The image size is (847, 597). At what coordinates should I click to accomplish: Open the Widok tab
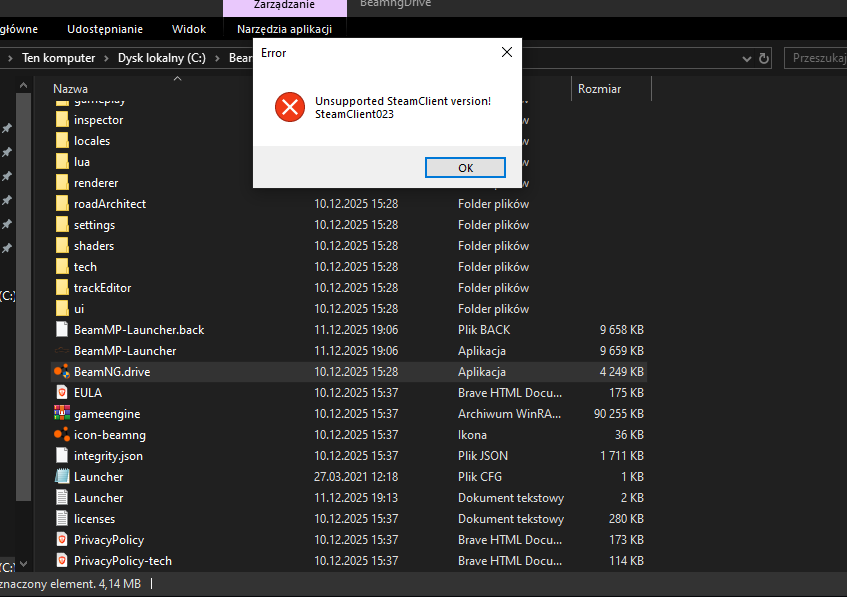pyautogui.click(x=189, y=29)
